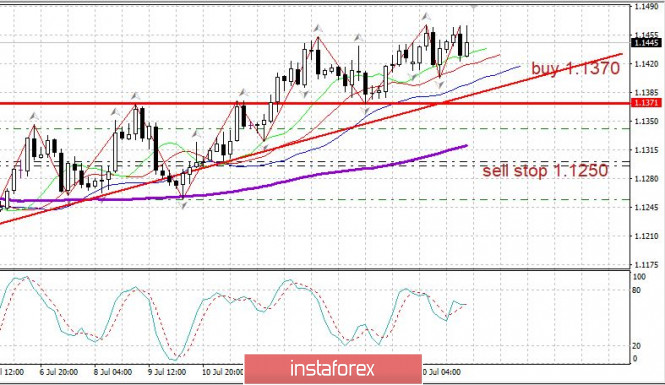
Task: Select the 'sell stop 1.1250' text label
Action: (545, 170)
